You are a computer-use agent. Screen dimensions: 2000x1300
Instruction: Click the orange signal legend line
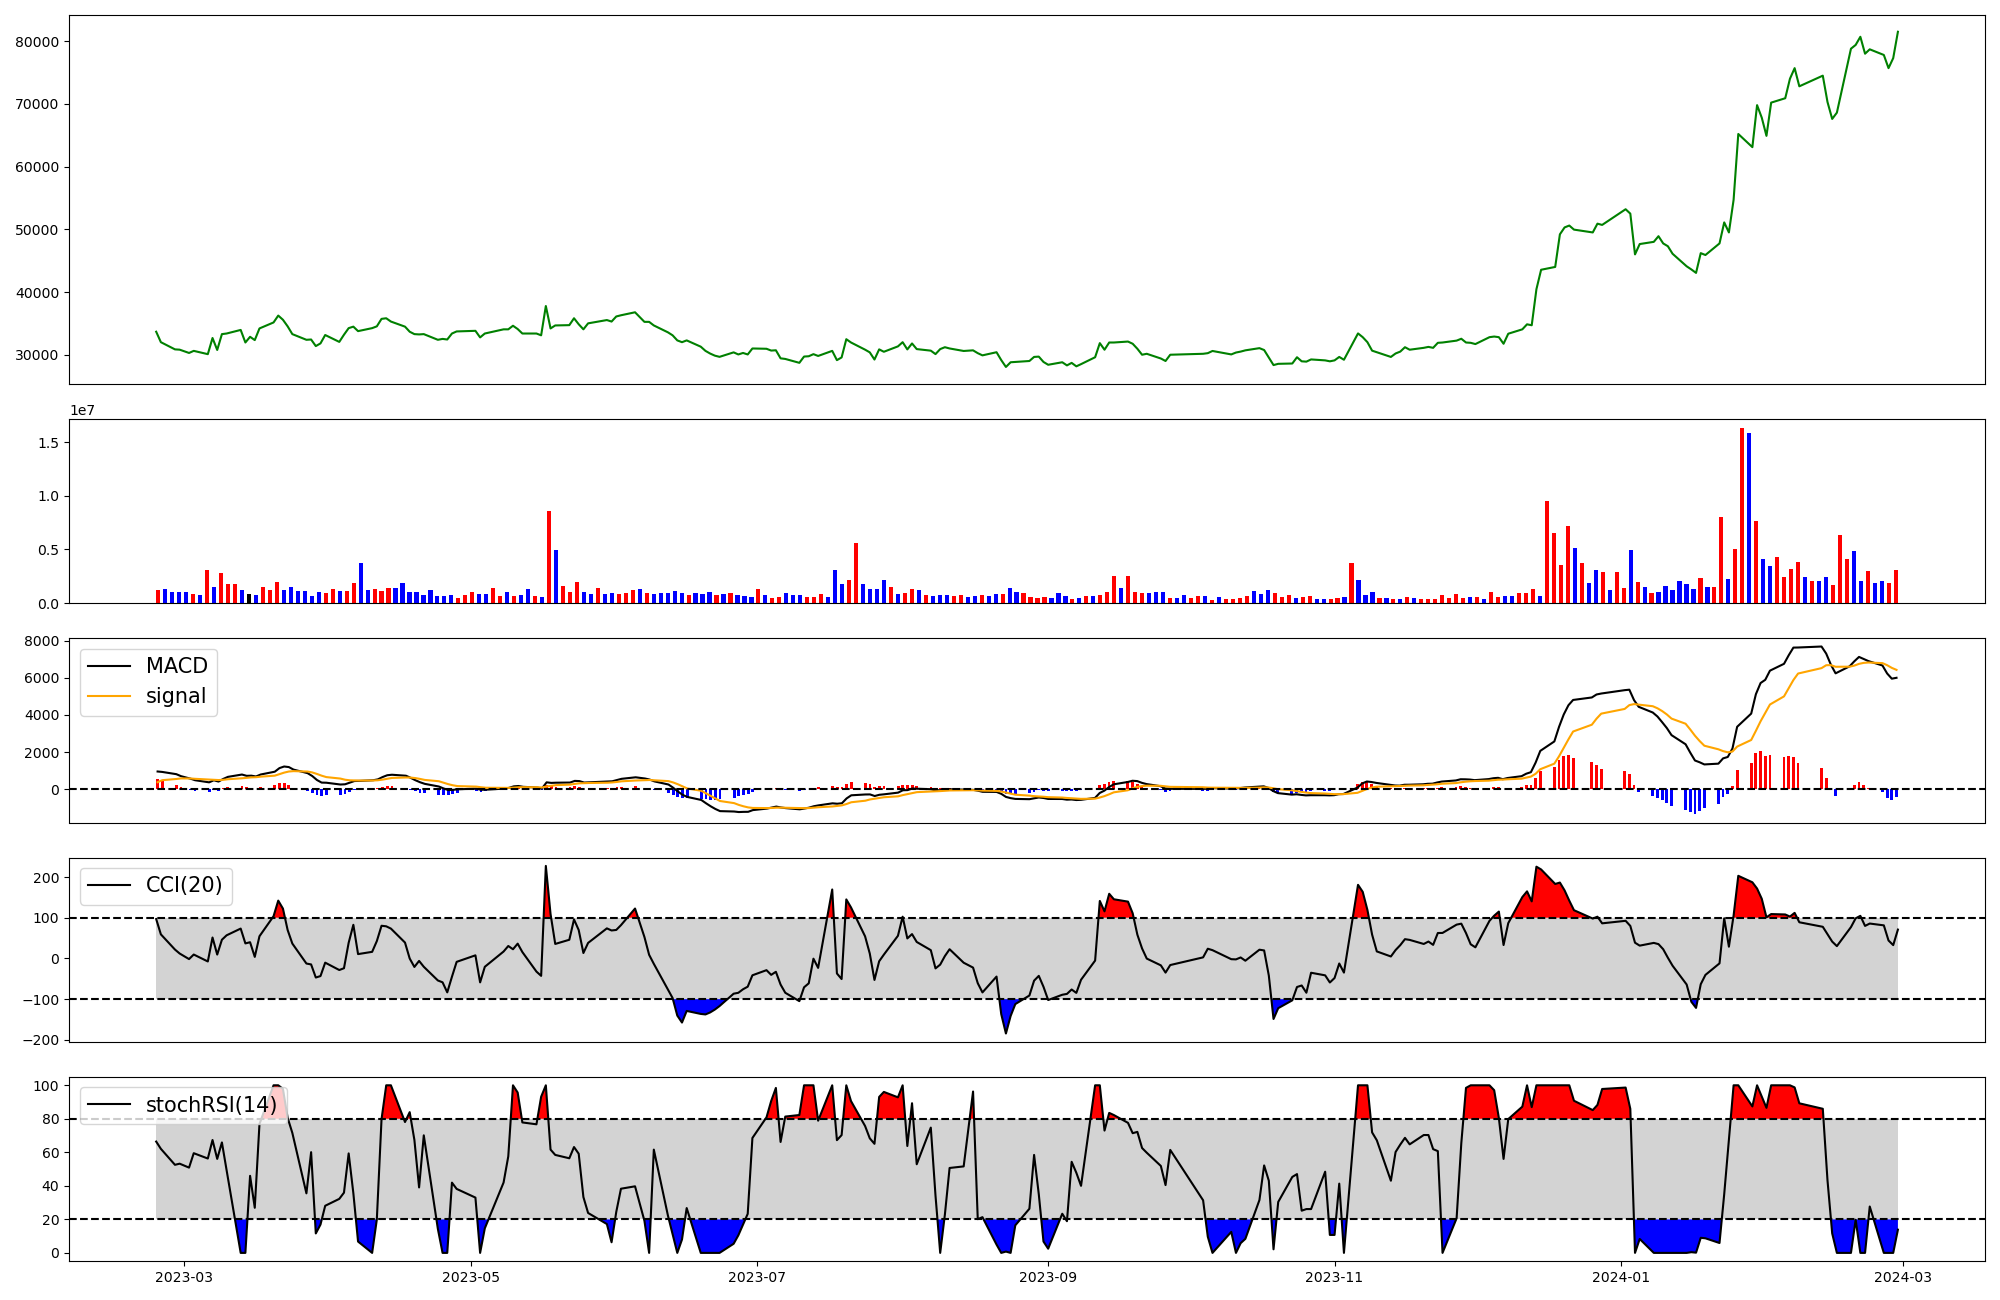110,696
